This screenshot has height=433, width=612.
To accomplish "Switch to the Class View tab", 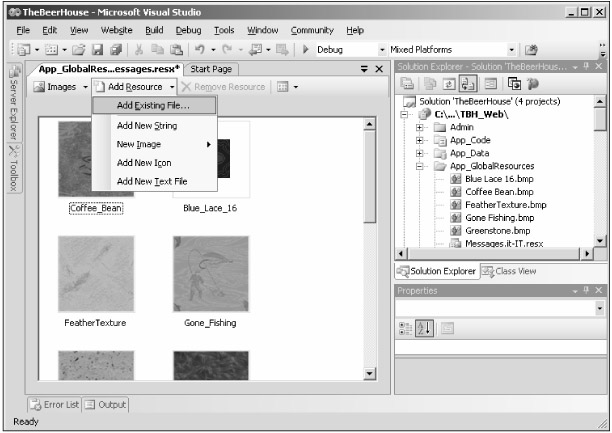I will tap(508, 271).
